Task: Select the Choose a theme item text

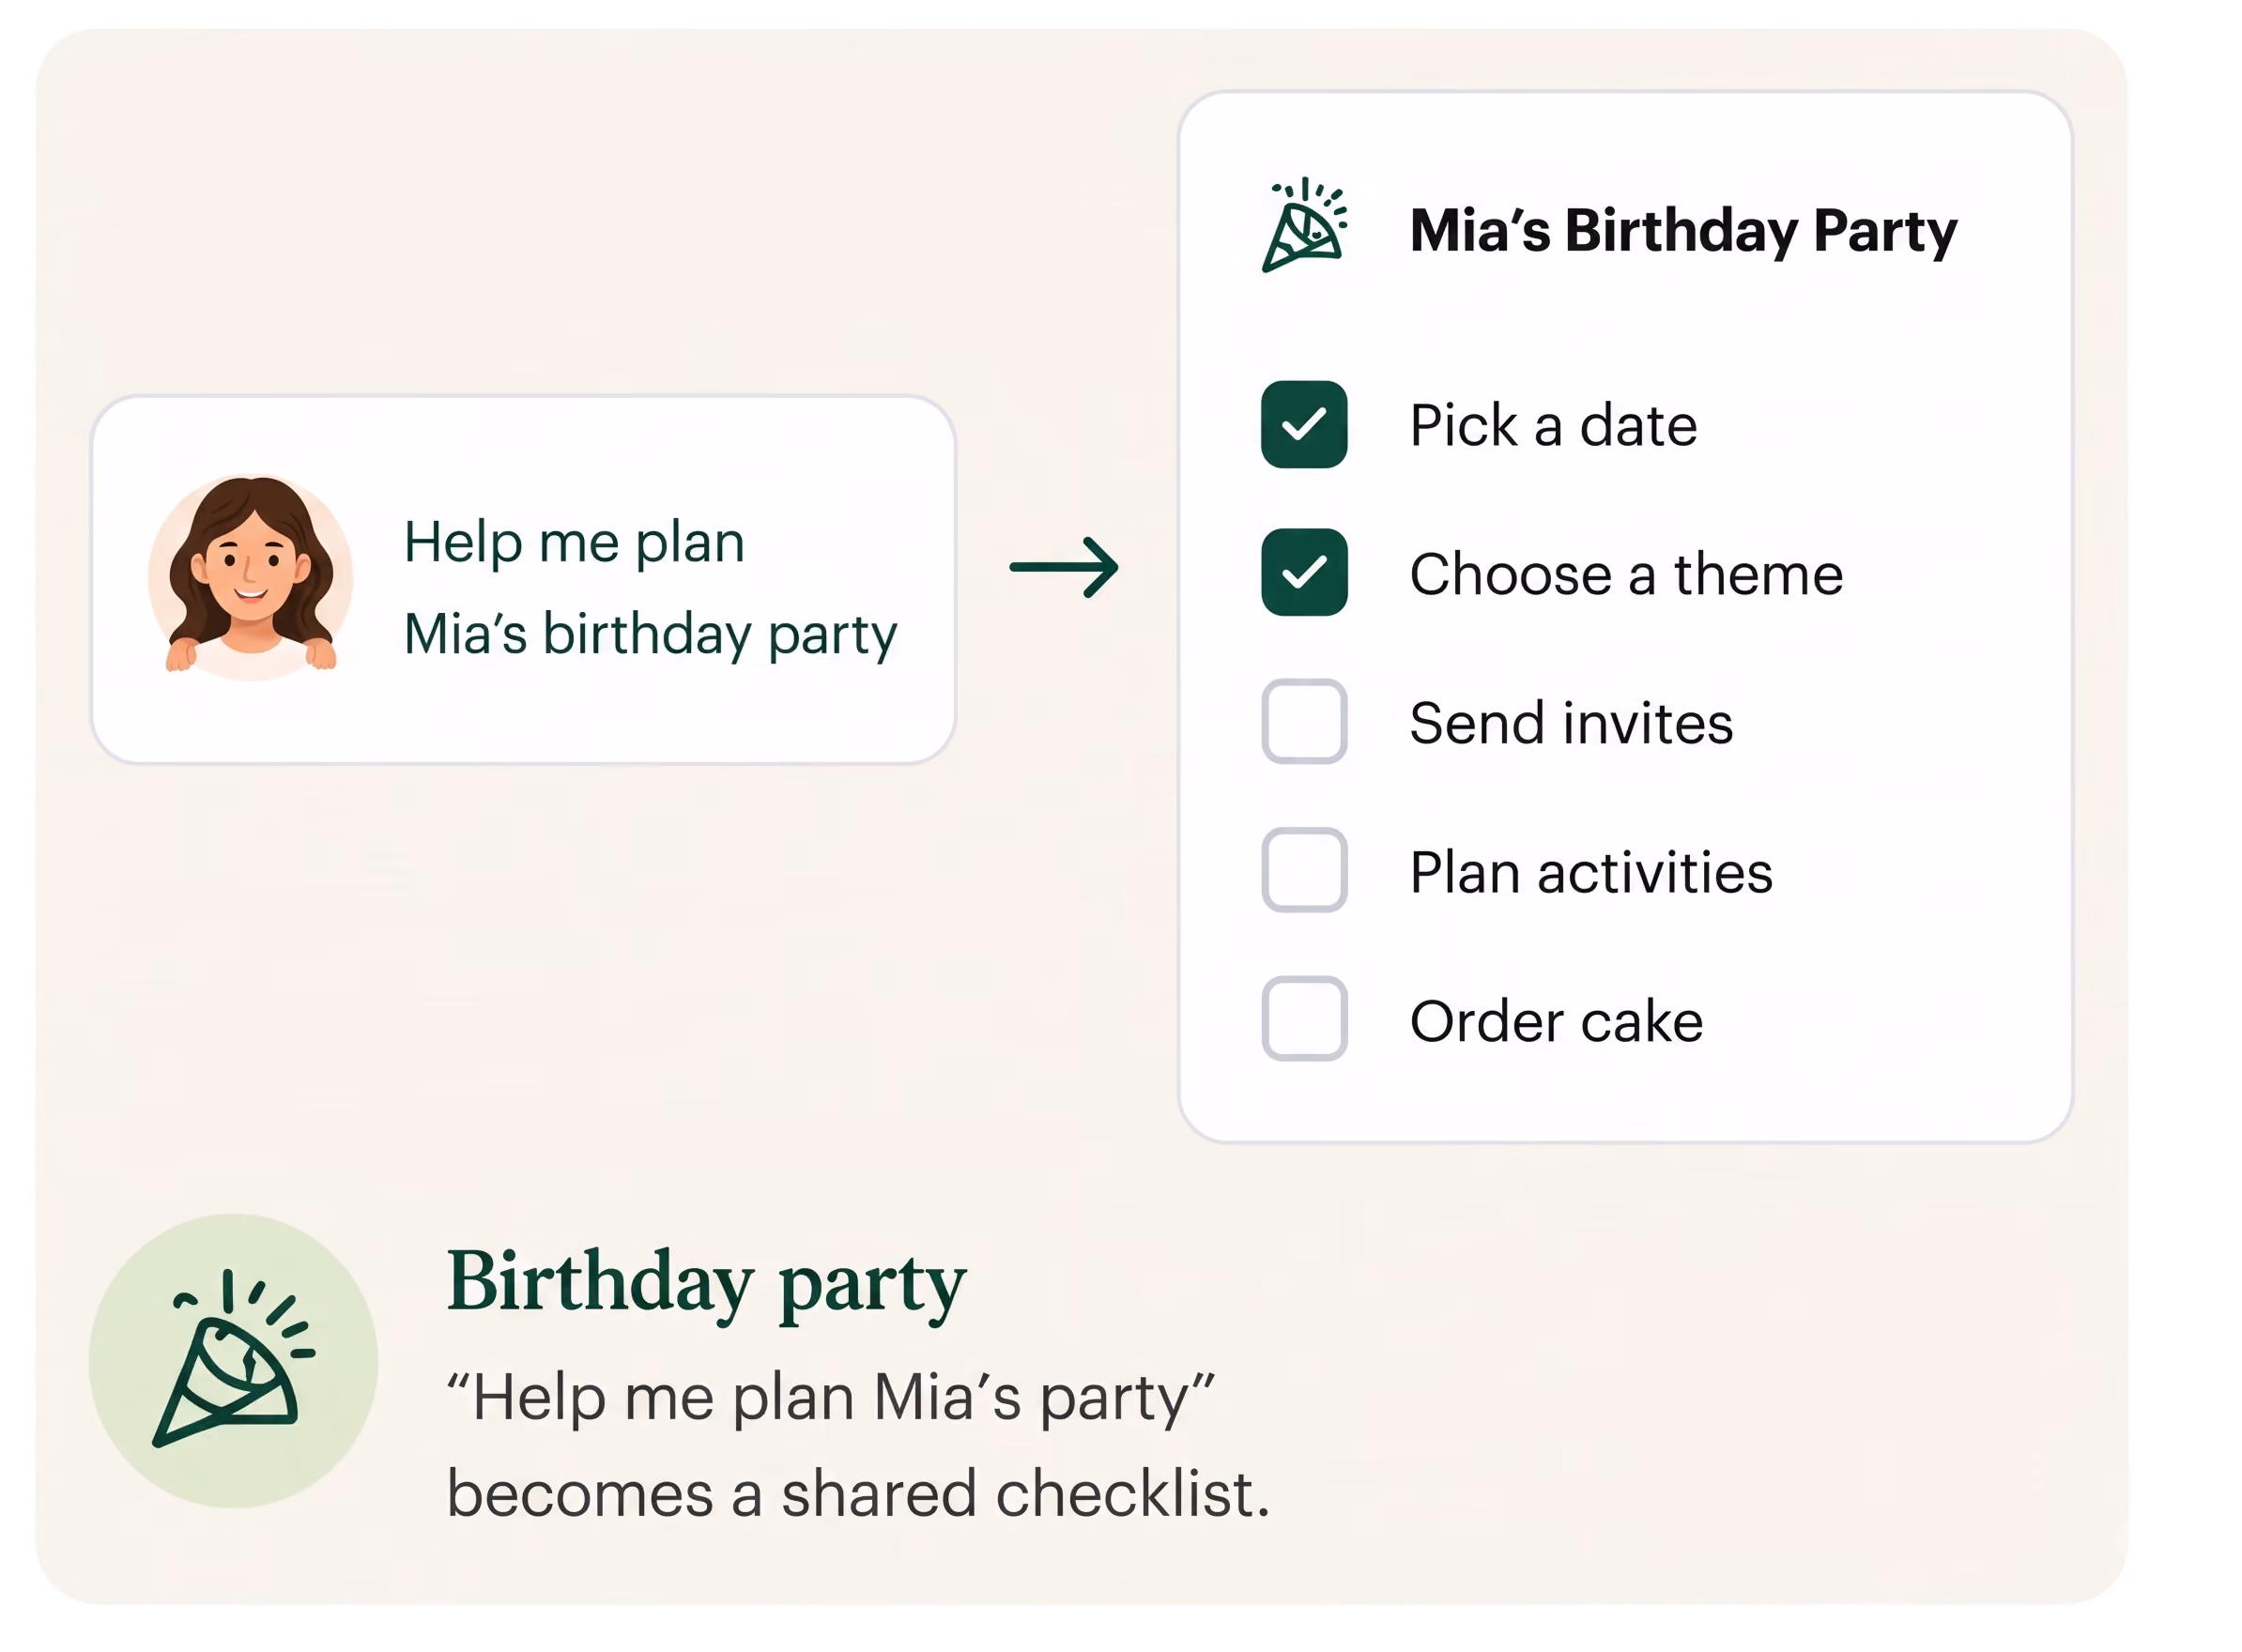Action: tap(1626, 574)
